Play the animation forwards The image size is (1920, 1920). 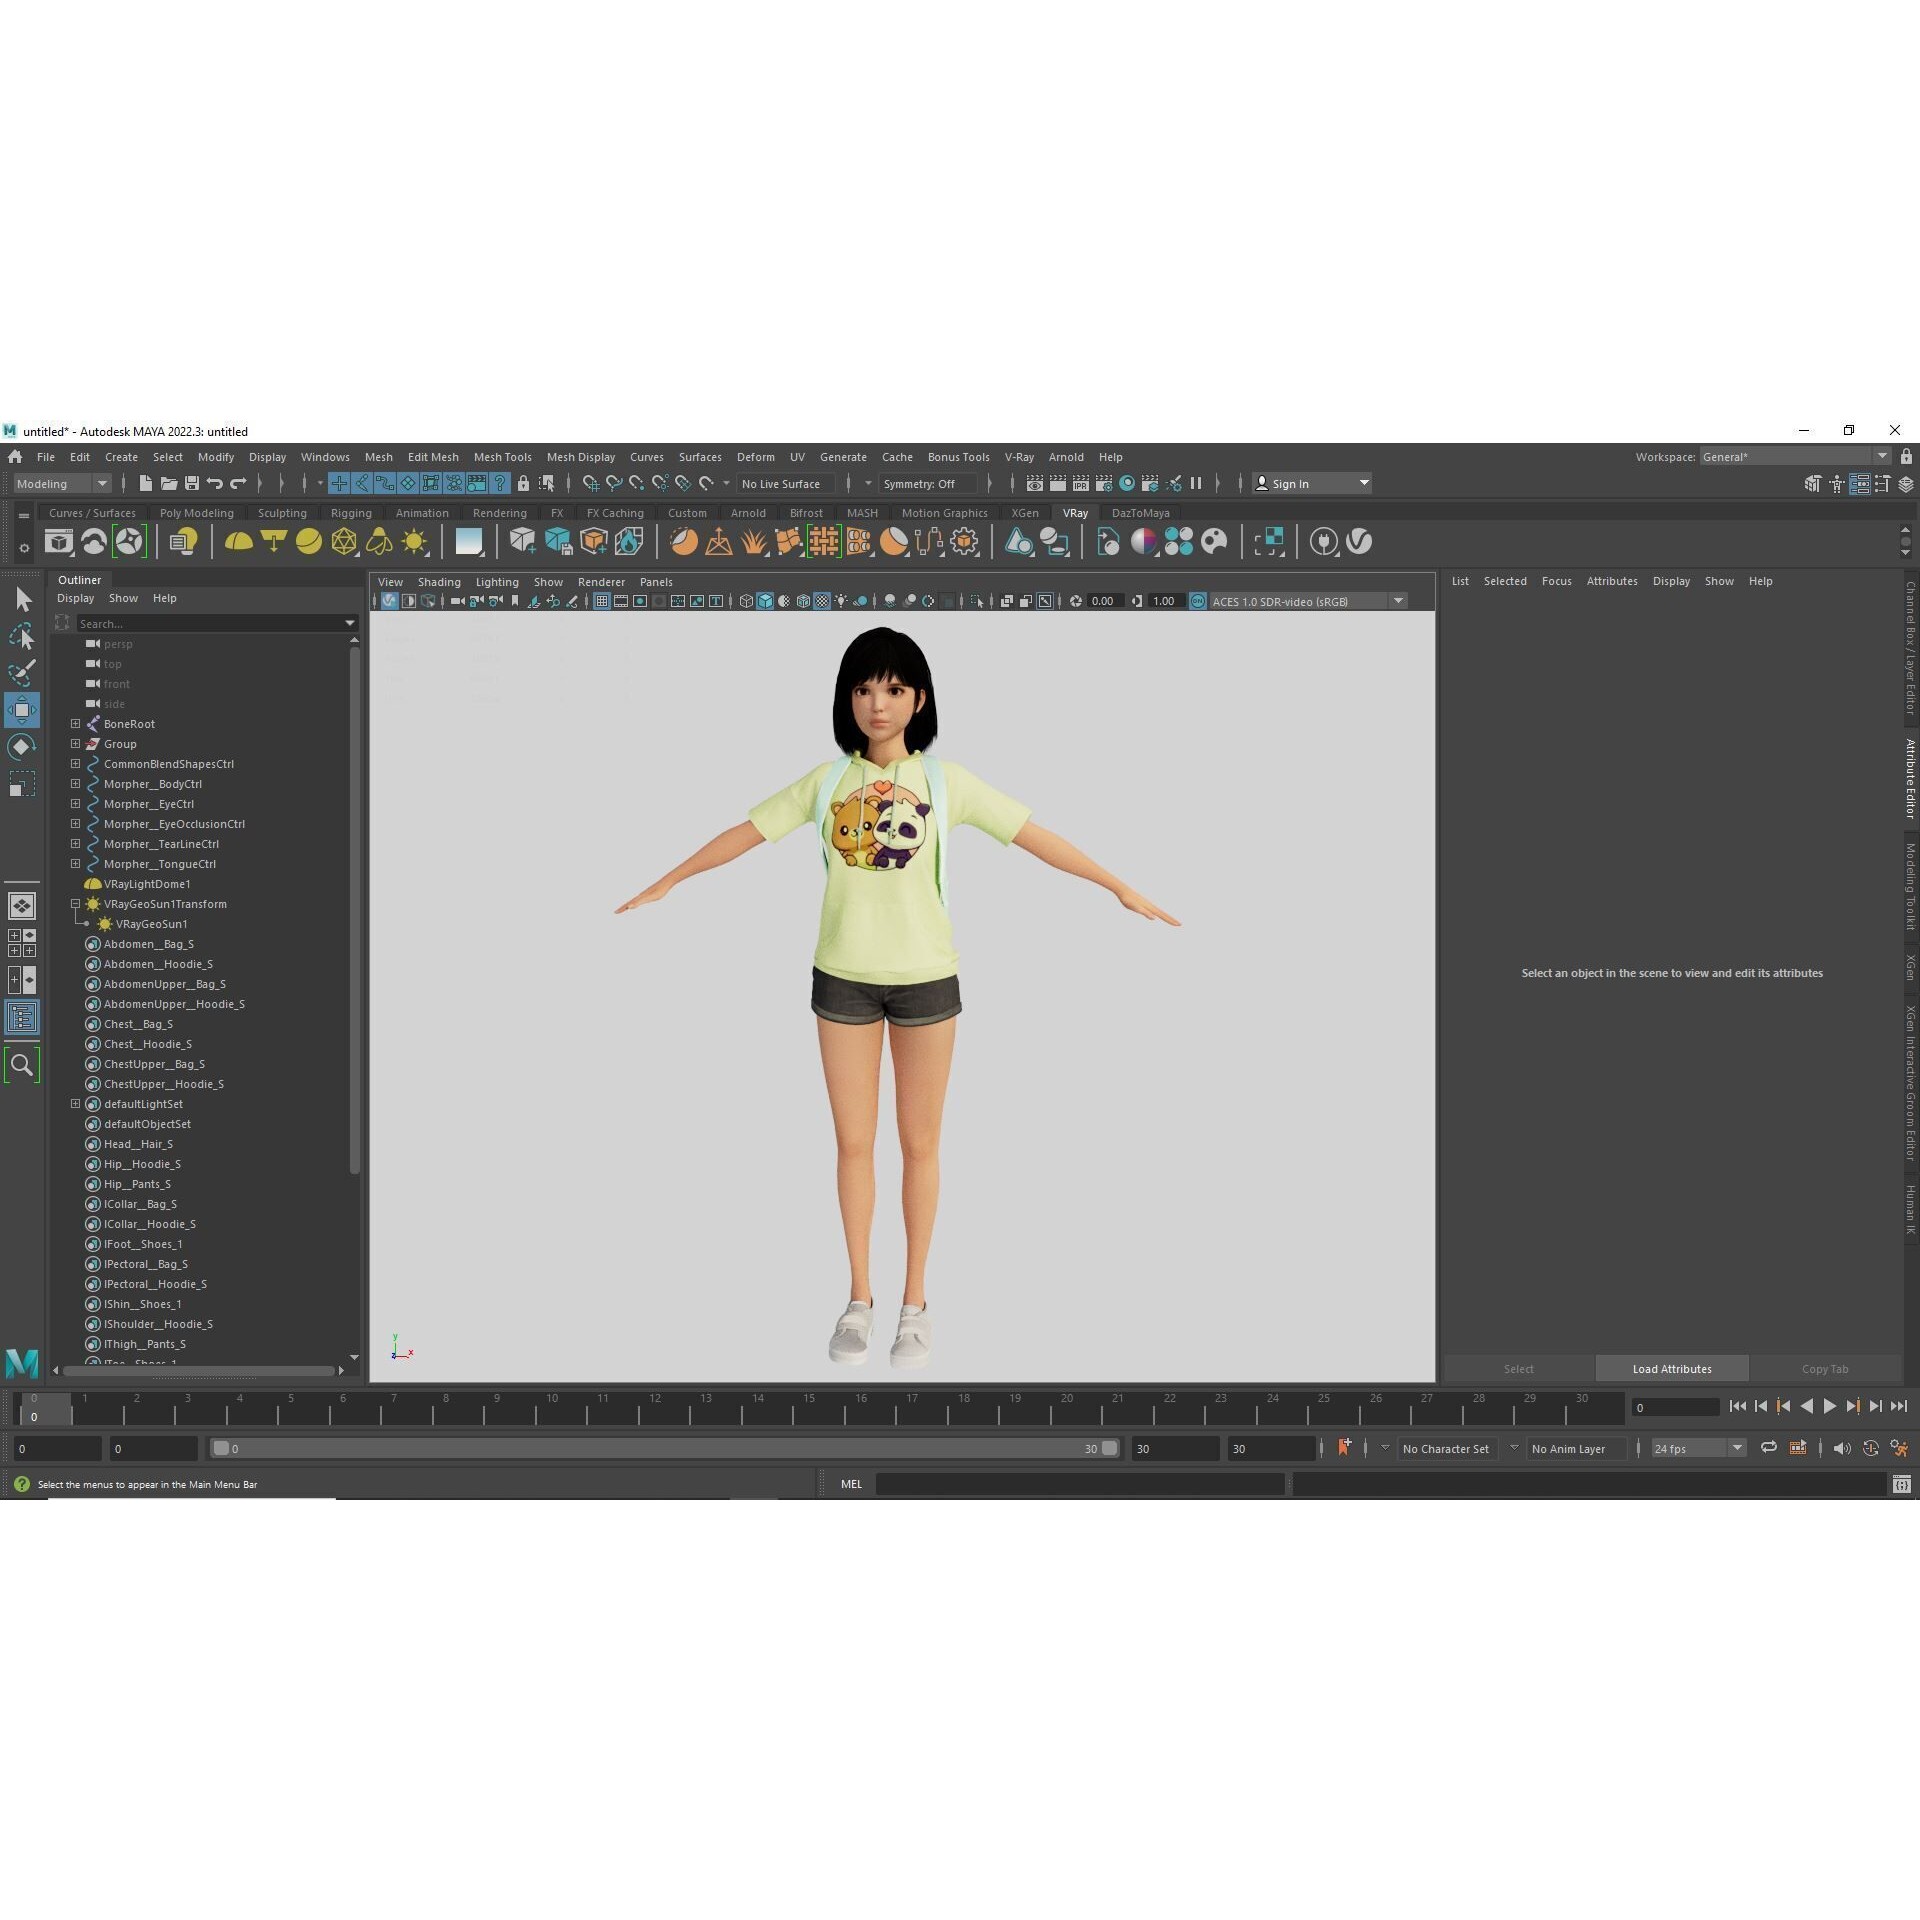(x=1829, y=1406)
